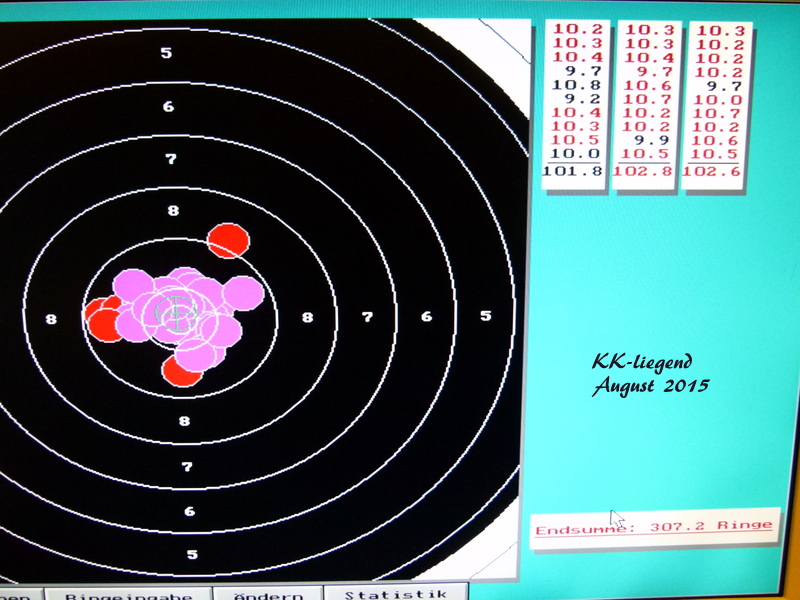Select the rightmost pink shot marker
This screenshot has width=800, height=600.
(x=243, y=293)
